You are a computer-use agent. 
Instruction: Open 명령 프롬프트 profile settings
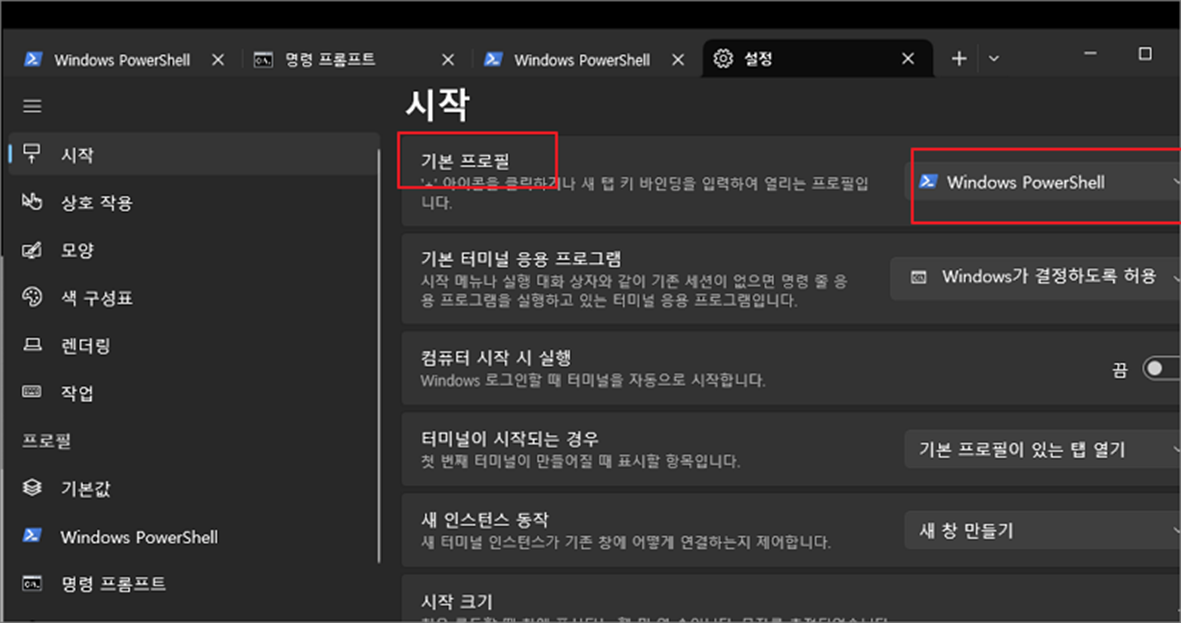point(193,584)
